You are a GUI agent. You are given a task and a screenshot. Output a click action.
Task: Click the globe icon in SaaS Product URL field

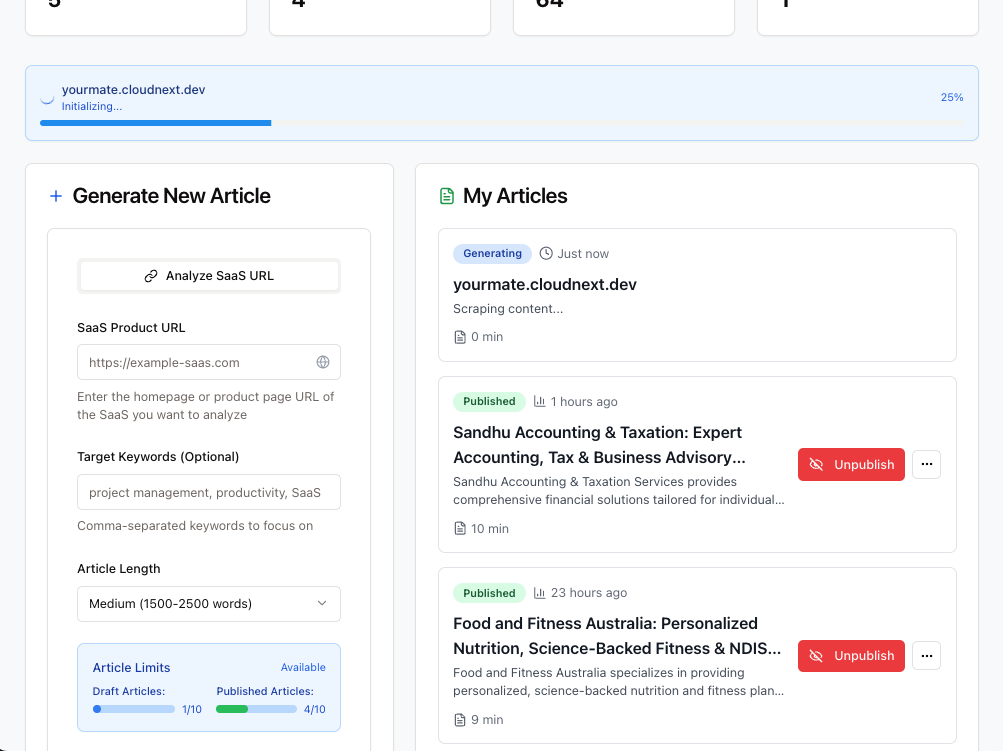coord(323,362)
